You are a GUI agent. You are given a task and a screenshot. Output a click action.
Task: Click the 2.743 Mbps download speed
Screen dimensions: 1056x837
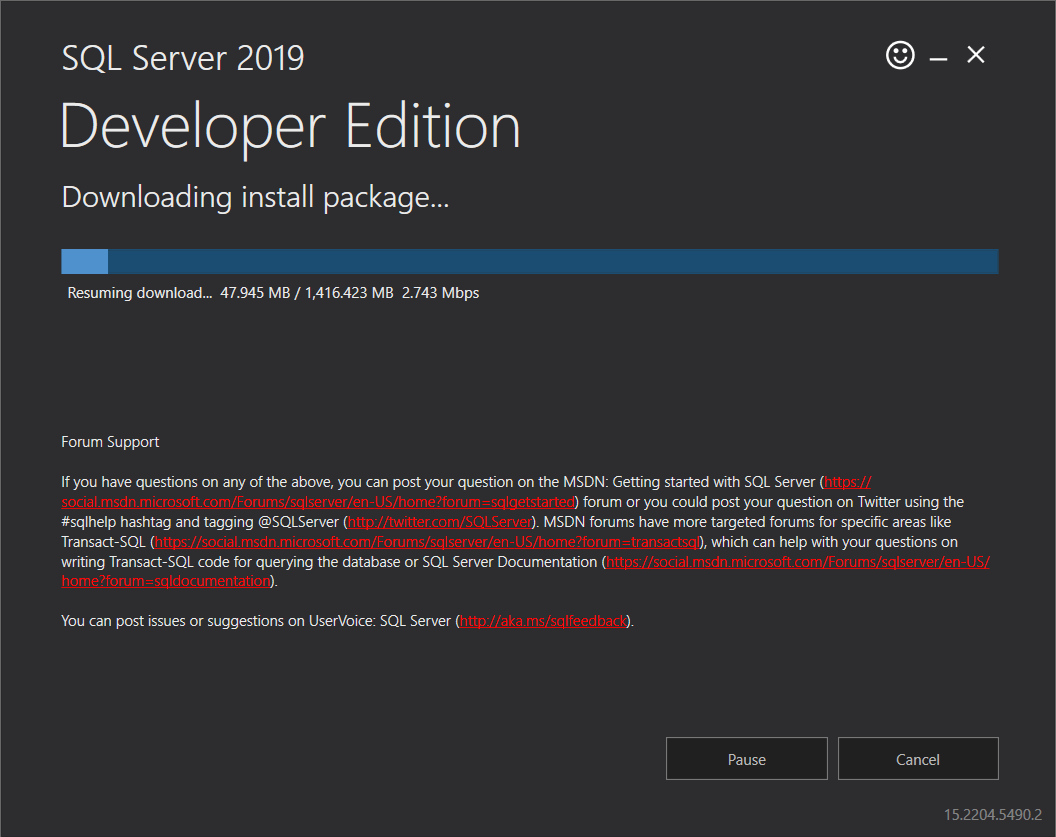click(440, 294)
